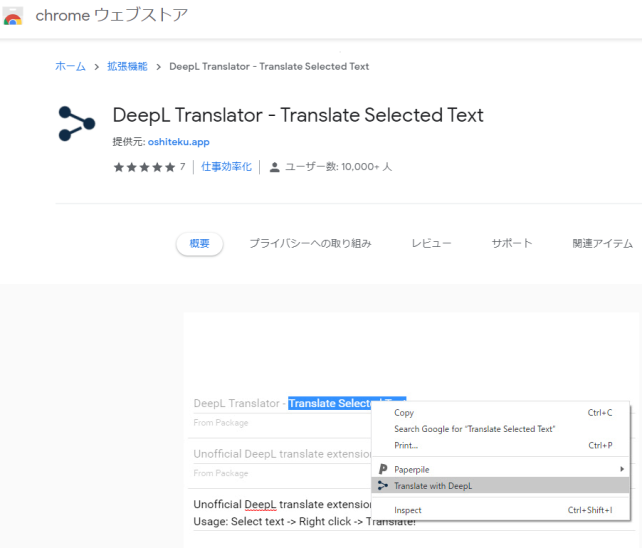Viewport: 642px width, 548px height.
Task: Switch to the レビュー tab
Action: (431, 243)
